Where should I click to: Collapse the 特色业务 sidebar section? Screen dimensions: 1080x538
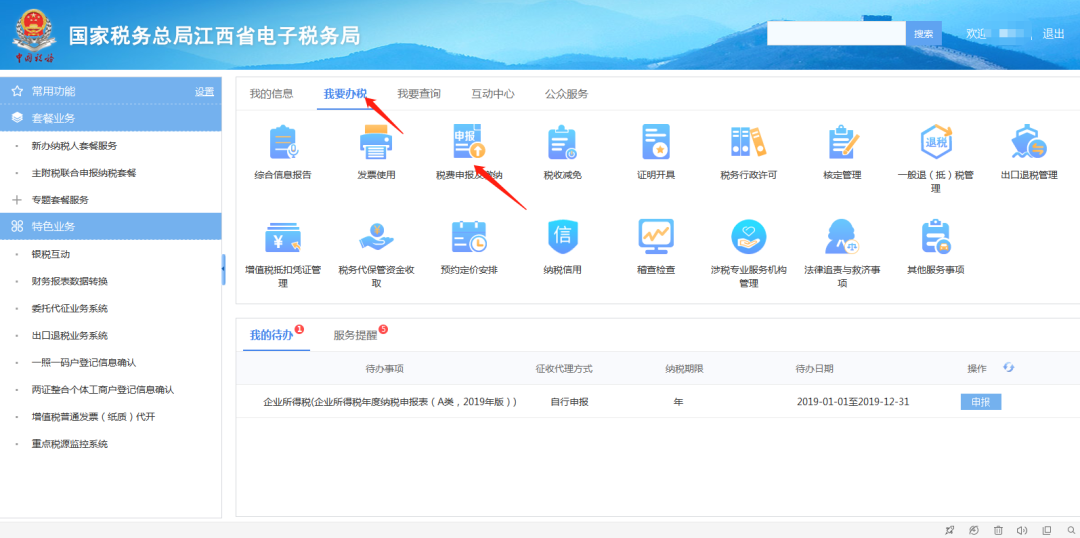pyautogui.click(x=110, y=226)
